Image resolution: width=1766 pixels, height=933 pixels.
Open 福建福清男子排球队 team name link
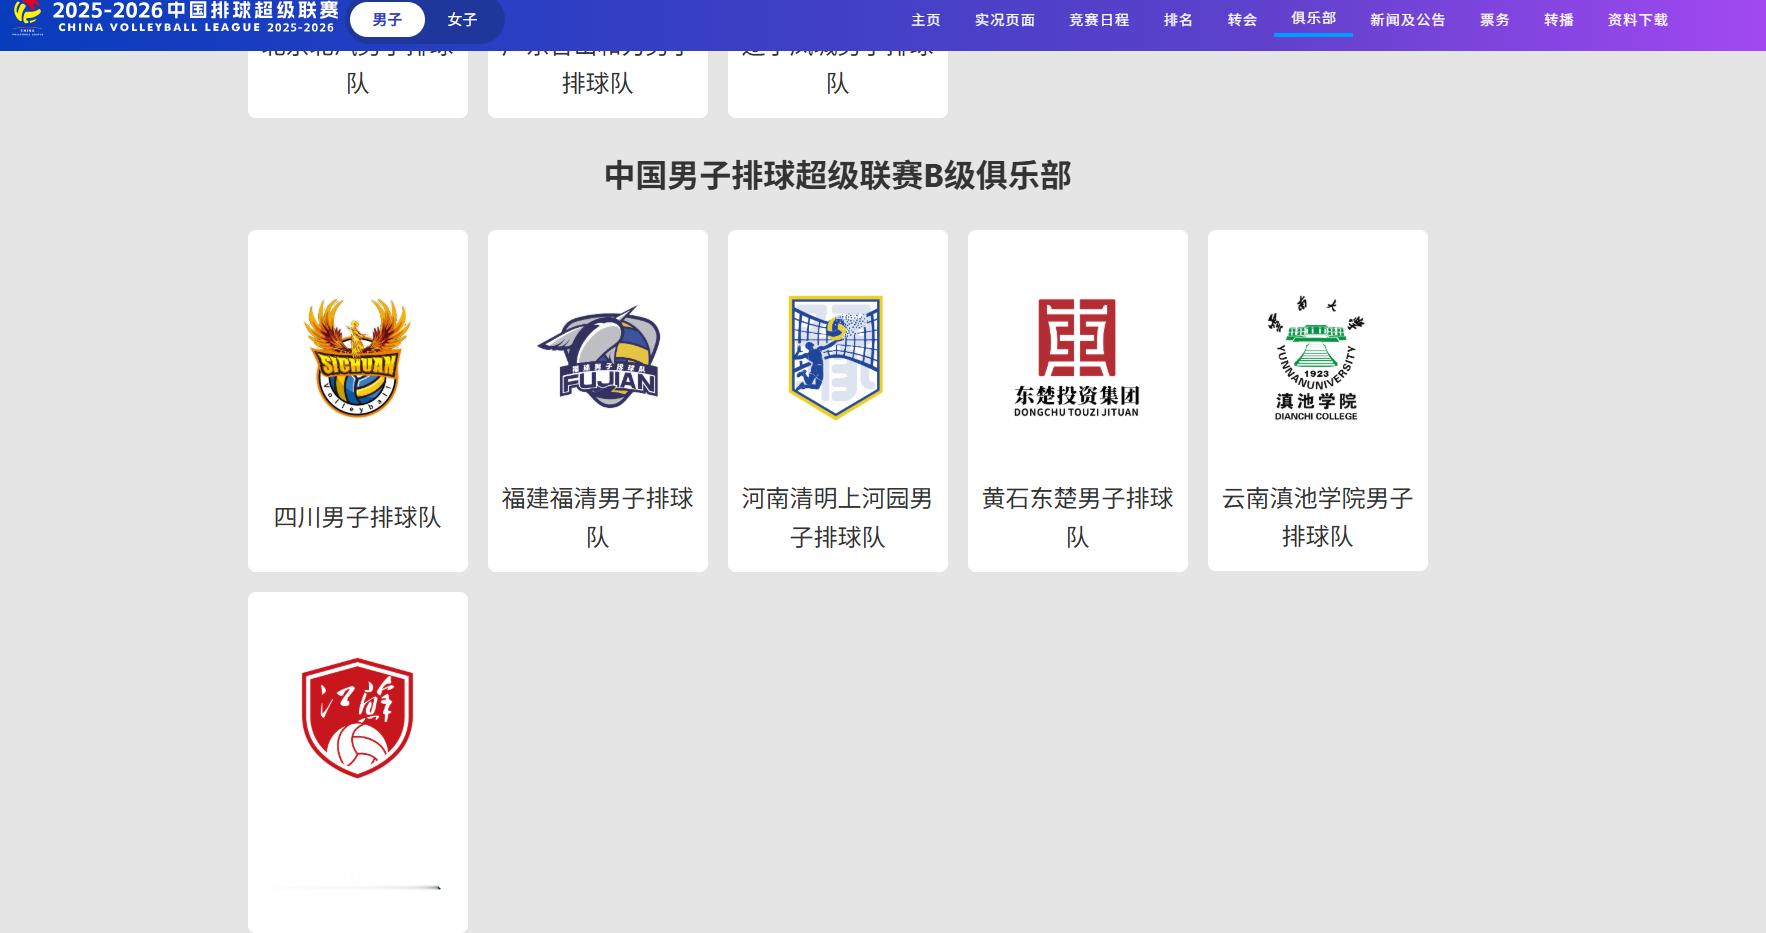(x=598, y=517)
